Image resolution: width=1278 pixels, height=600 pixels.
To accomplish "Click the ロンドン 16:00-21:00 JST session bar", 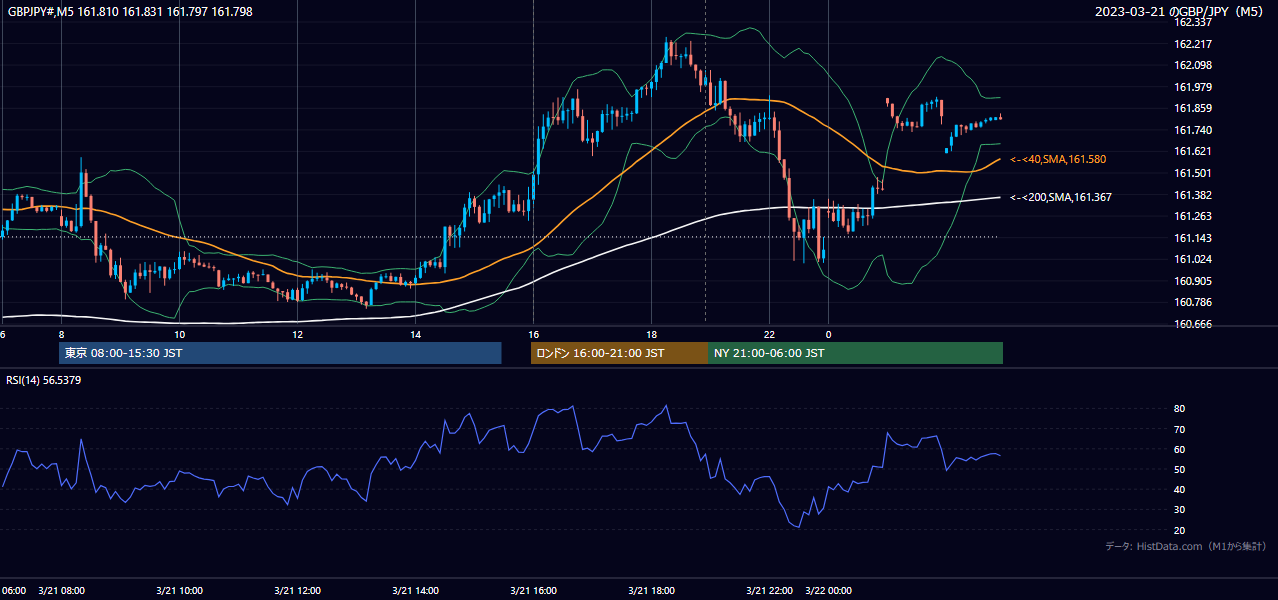I will pos(619,353).
